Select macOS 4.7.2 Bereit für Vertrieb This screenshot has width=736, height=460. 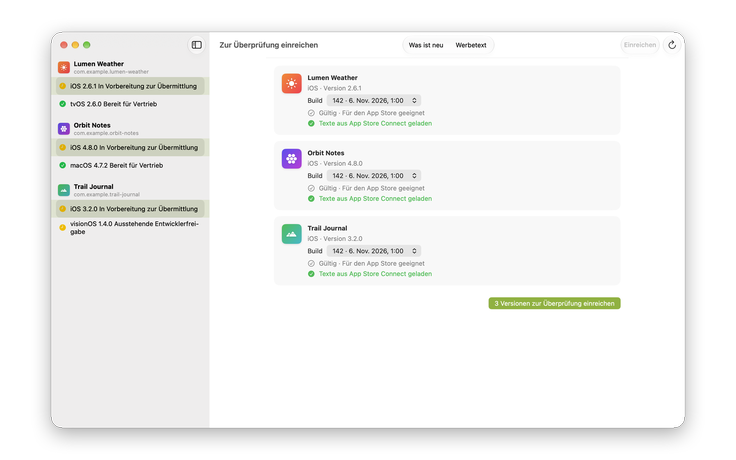pos(130,165)
